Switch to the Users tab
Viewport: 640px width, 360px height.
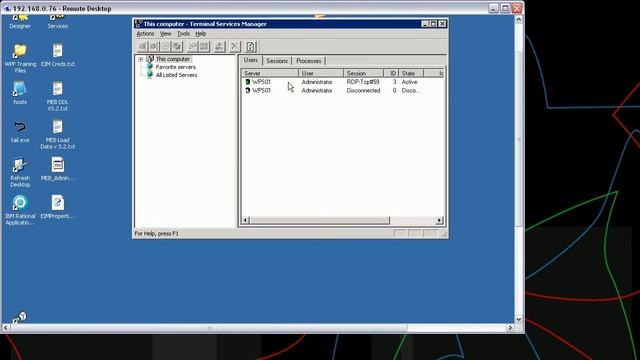[251, 60]
